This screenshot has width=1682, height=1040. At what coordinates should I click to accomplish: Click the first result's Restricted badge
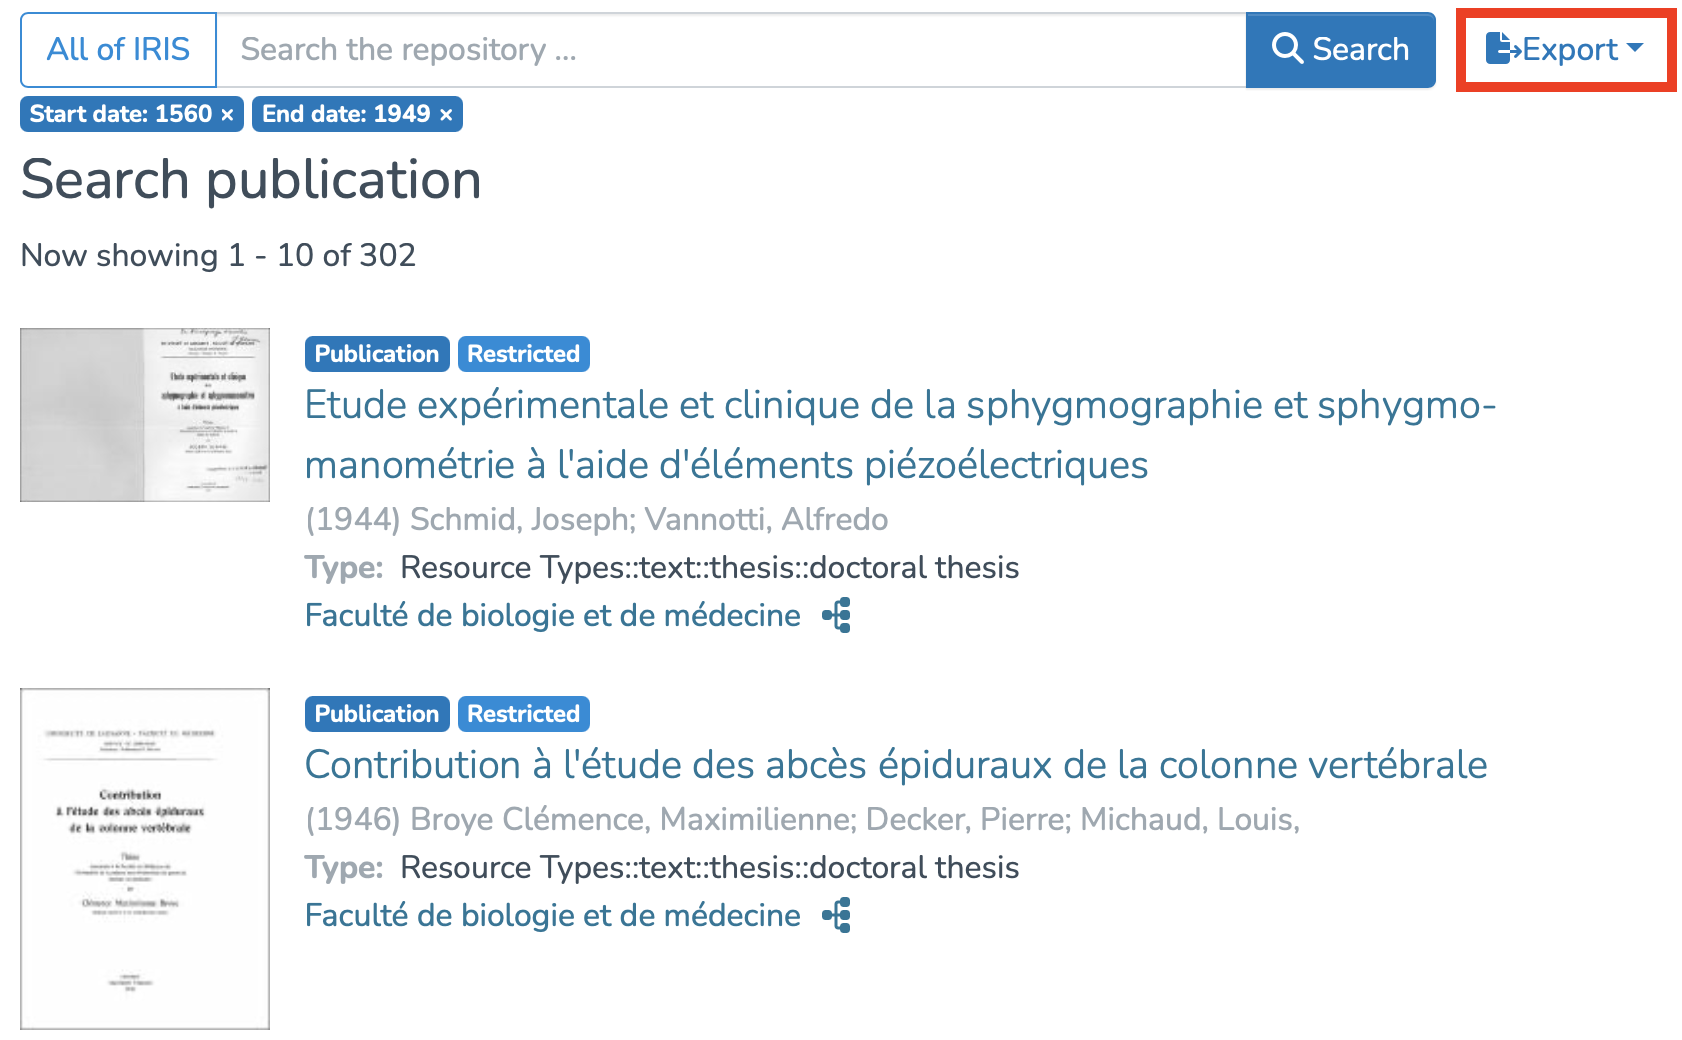coord(523,354)
